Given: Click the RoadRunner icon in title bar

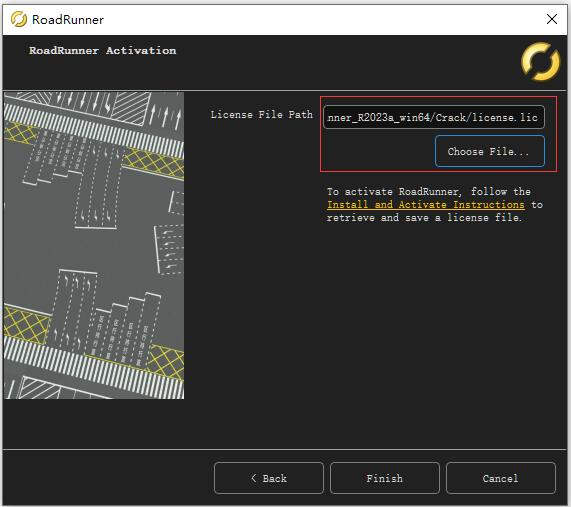Looking at the screenshot, I should (x=19, y=19).
